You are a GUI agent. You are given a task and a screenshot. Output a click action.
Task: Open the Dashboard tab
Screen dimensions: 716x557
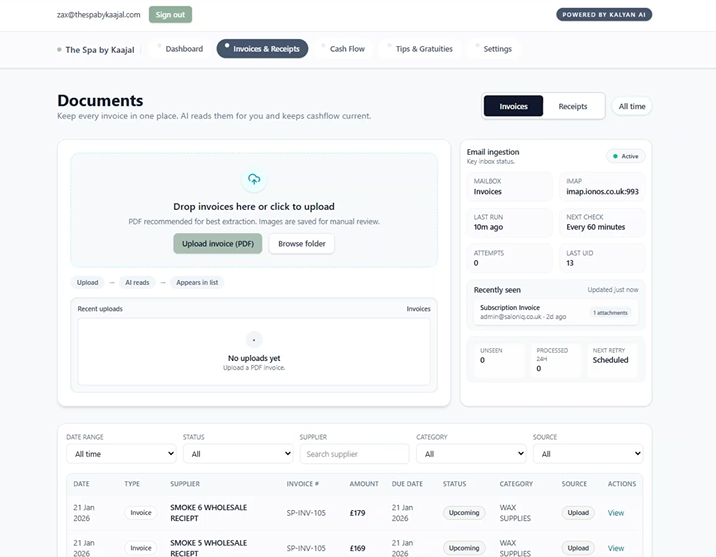click(183, 49)
